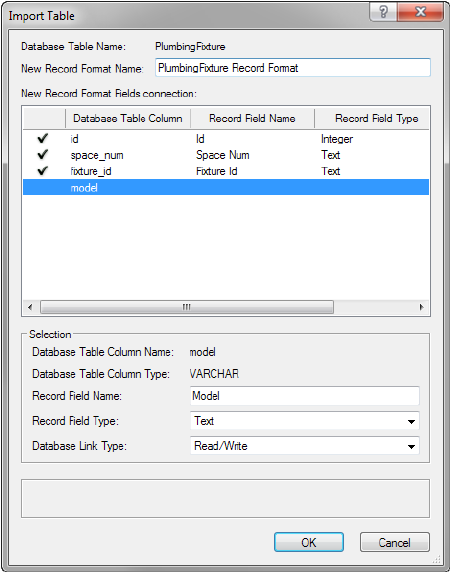Enable the checkmark for model row
The height and width of the screenshot is (573, 451).
pyautogui.click(x=43, y=187)
